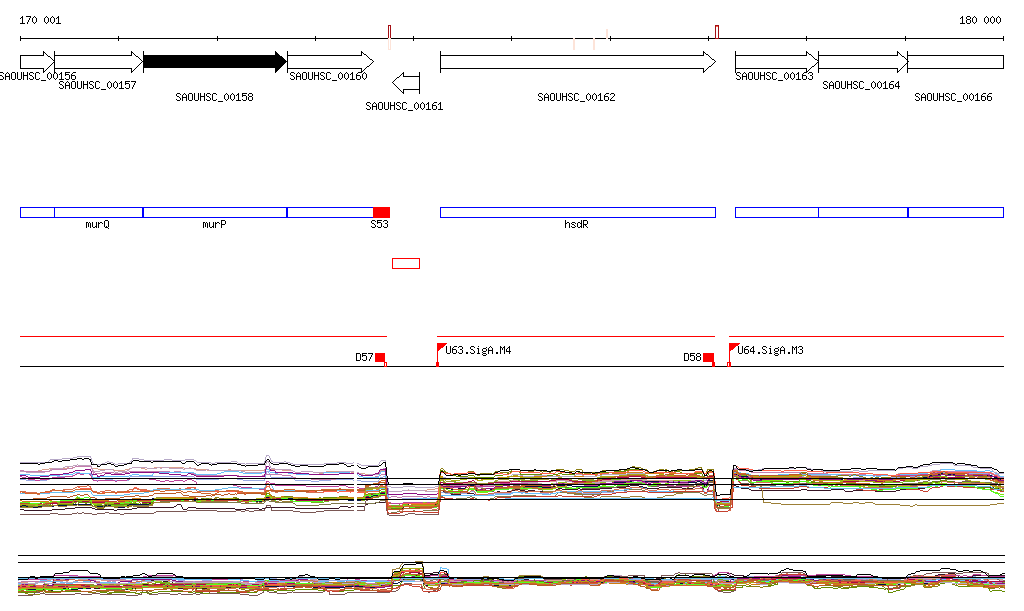Select the blue box under SAOUHSC_00164
Image resolution: width=1024 pixels, height=611 pixels.
863,212
